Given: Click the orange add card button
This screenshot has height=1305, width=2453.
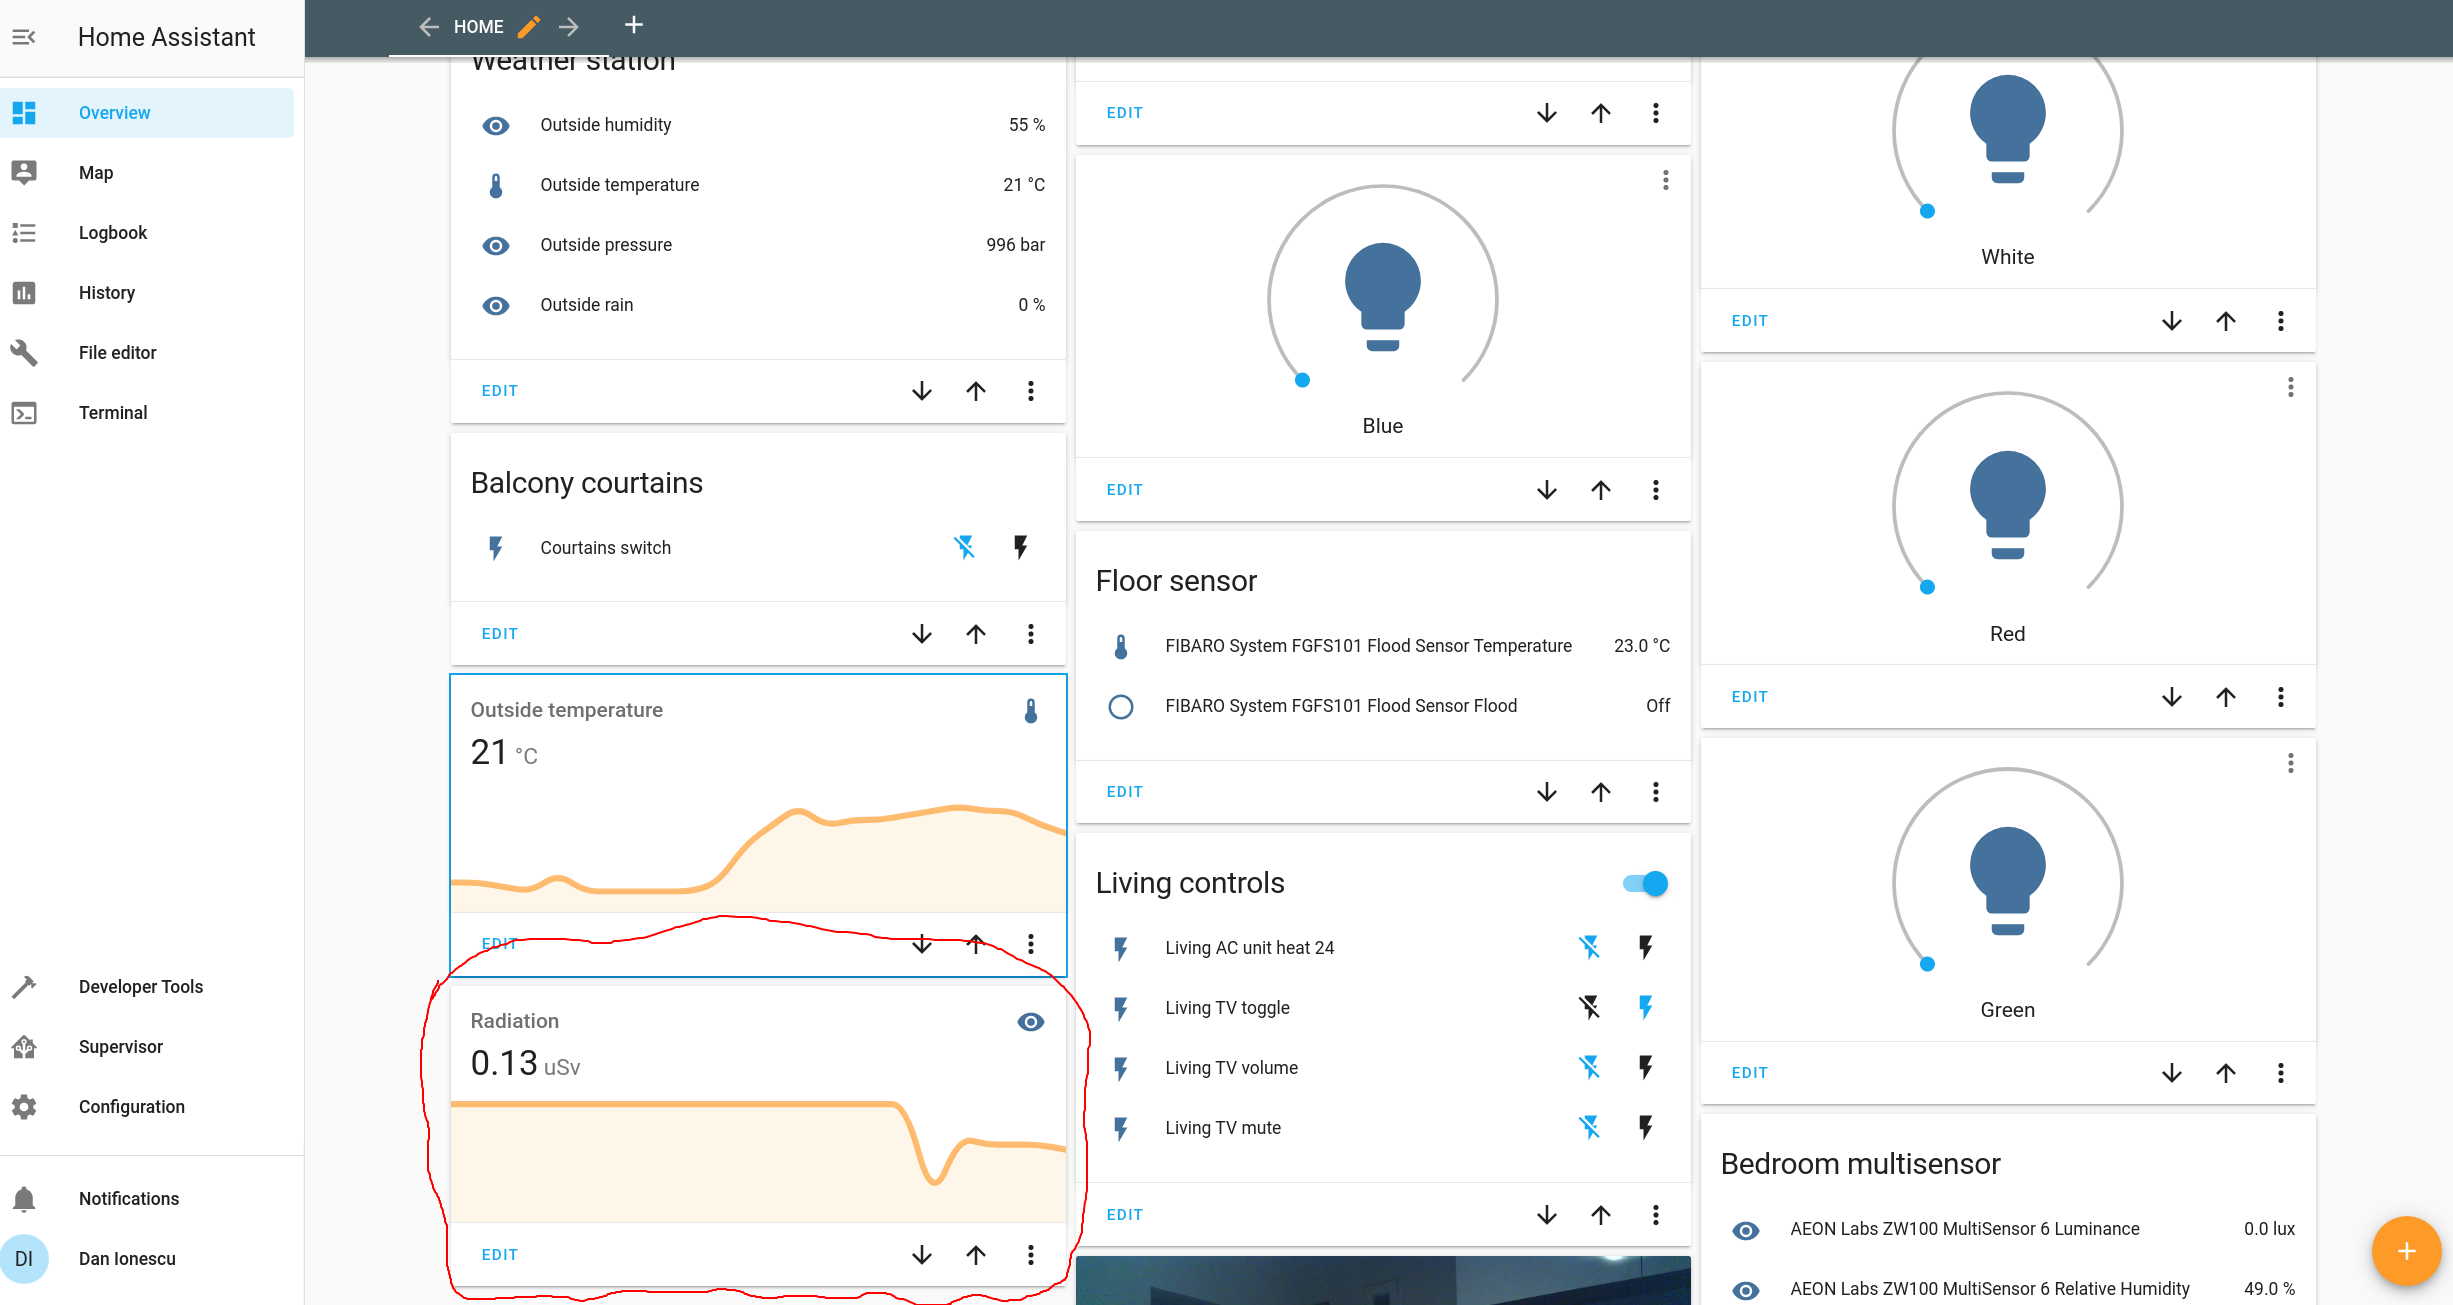Looking at the screenshot, I should pos(2405,1250).
